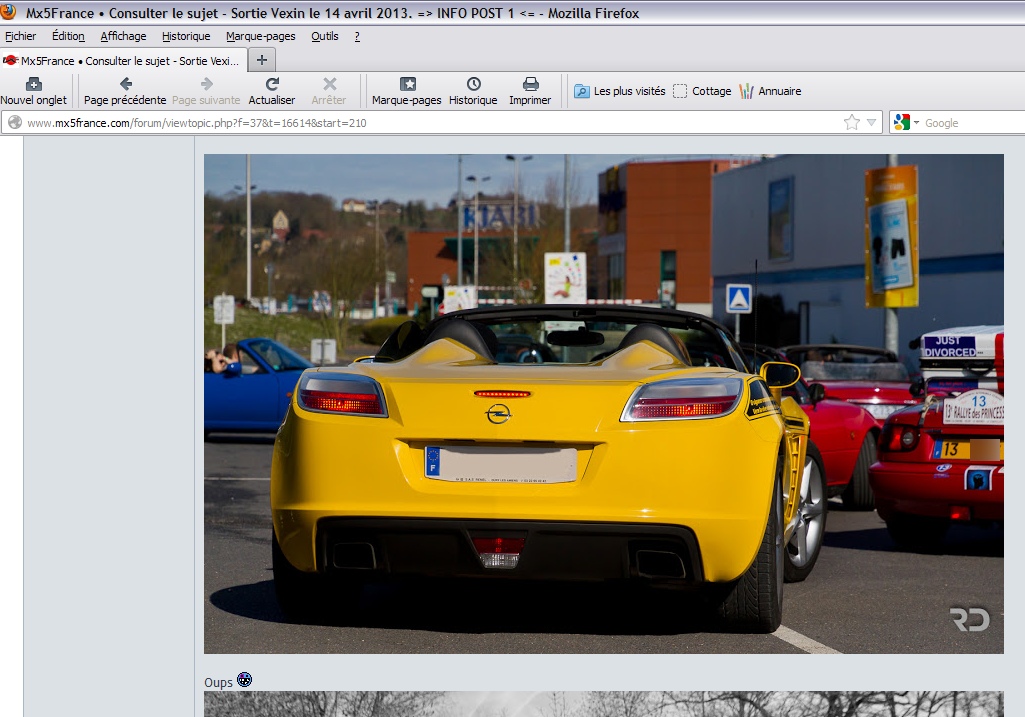Click the black and white photo below Oups

pos(603,704)
